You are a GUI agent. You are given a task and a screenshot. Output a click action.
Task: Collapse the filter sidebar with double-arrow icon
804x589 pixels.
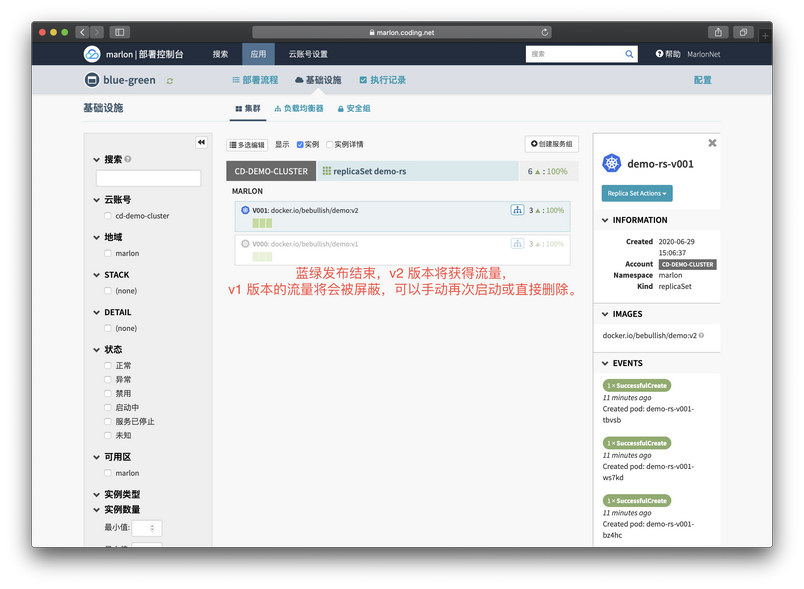coord(200,143)
